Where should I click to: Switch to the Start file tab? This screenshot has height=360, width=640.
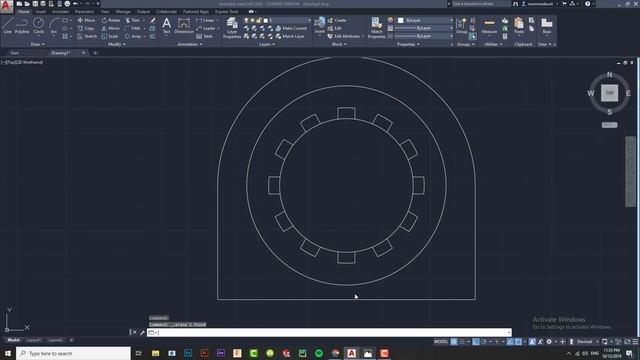pyautogui.click(x=15, y=53)
